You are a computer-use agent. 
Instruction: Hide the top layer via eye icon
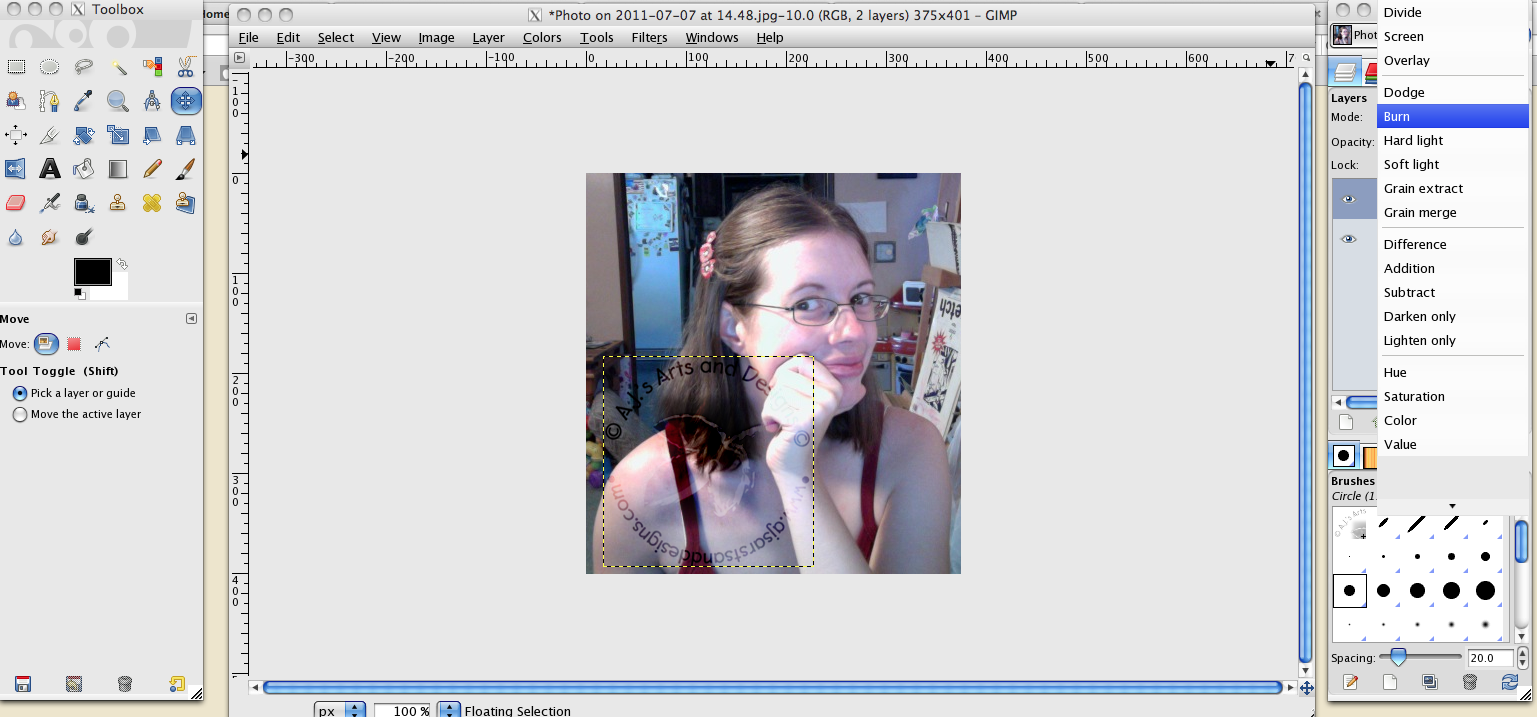[1349, 199]
